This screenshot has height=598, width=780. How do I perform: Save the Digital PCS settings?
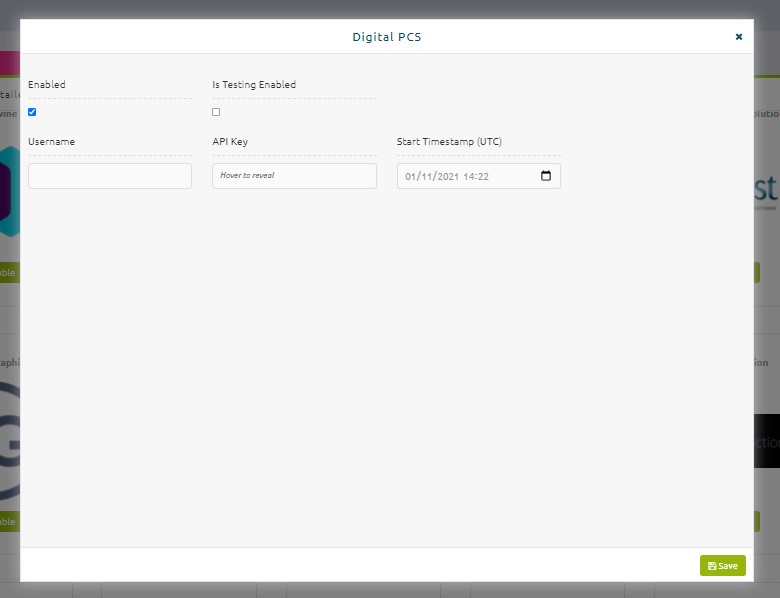coord(723,566)
